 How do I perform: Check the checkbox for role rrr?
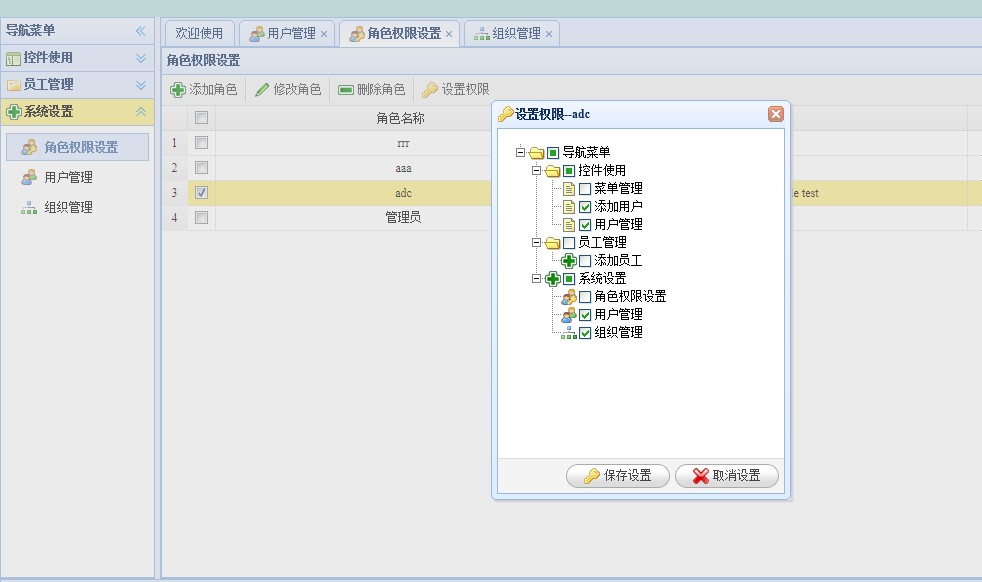(201, 143)
